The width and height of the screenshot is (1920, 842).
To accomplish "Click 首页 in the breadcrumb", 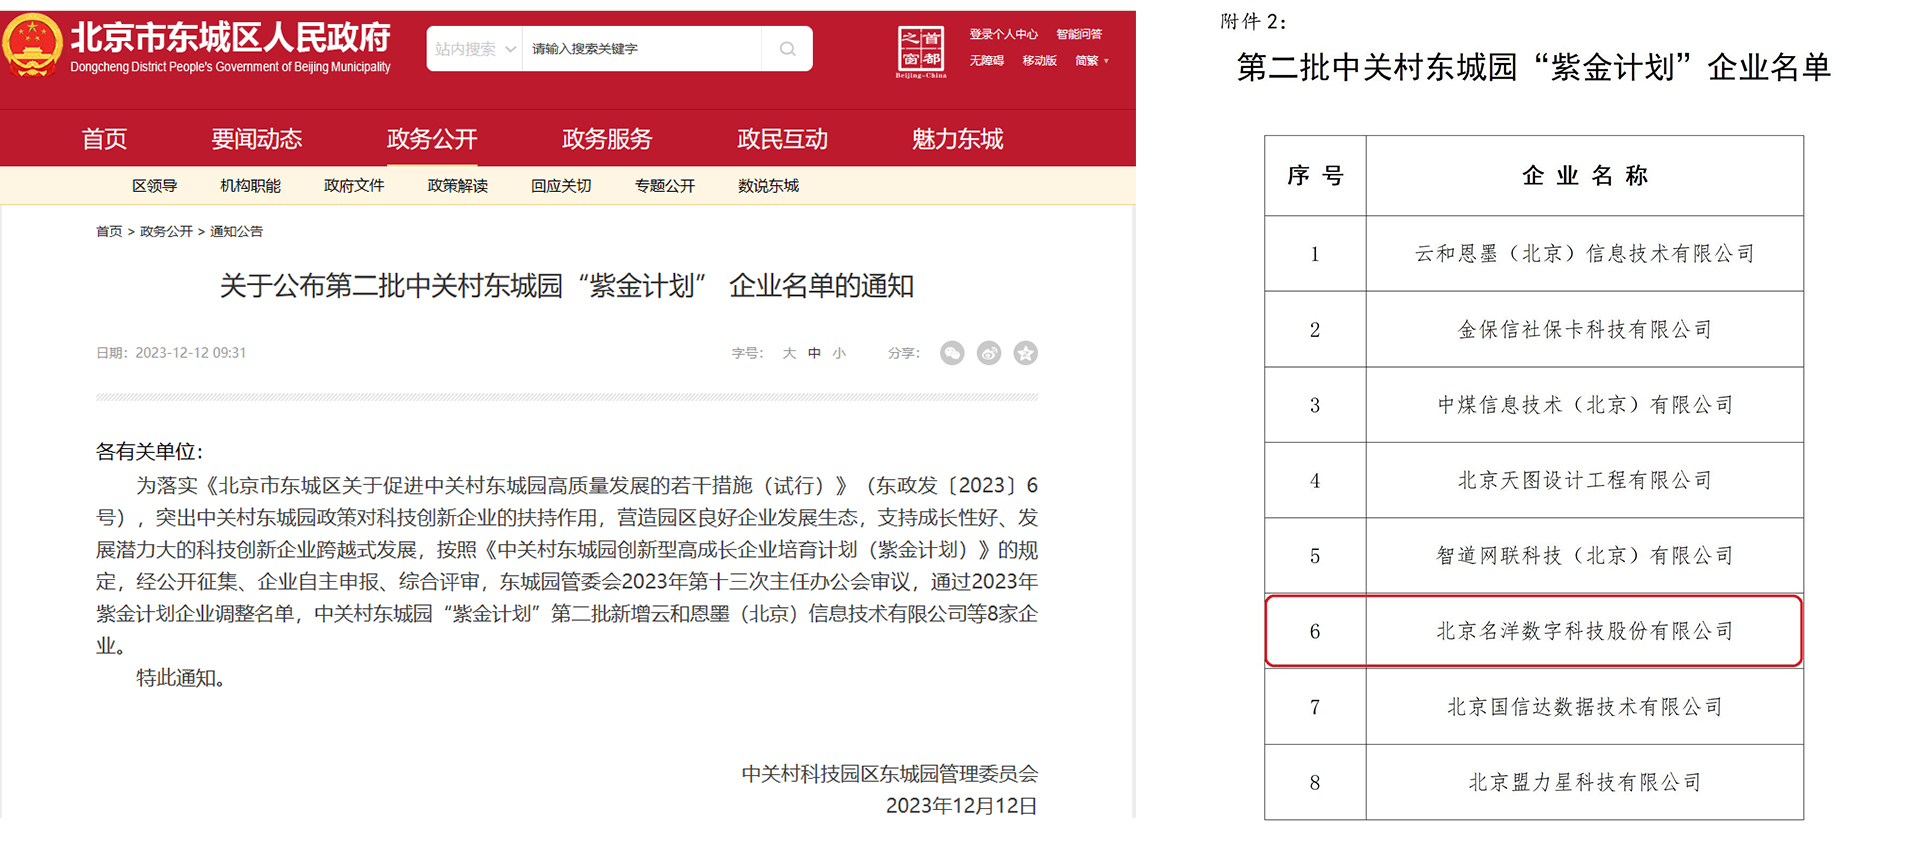I will pos(109,232).
